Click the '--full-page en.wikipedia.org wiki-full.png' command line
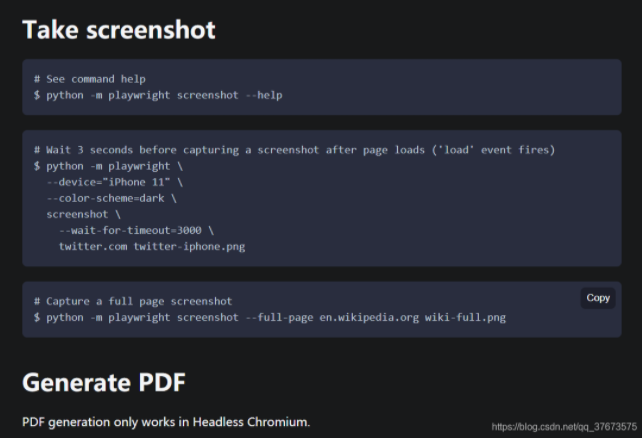This screenshot has height=438, width=642. pos(270,318)
